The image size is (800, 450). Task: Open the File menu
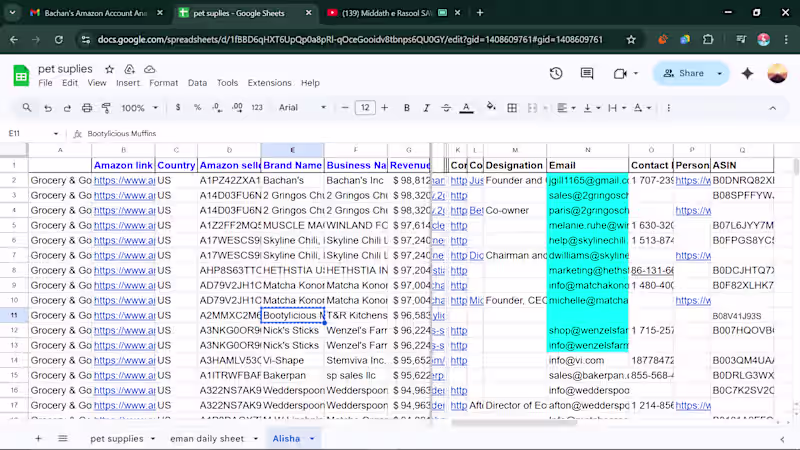click(x=45, y=83)
